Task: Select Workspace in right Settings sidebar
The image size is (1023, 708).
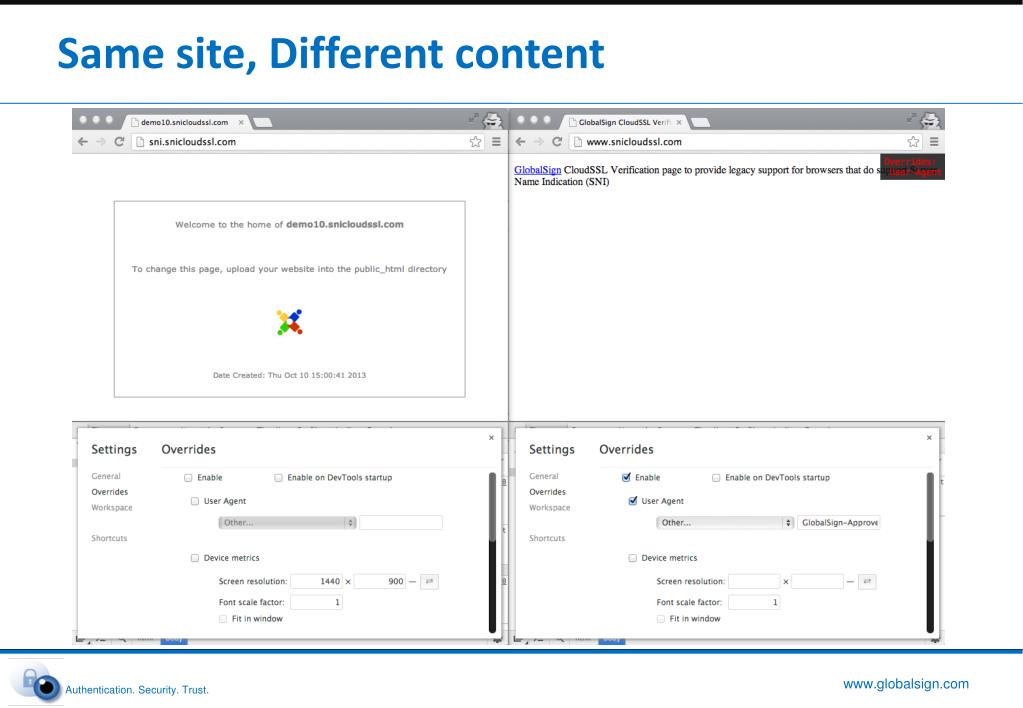Action: [x=549, y=508]
